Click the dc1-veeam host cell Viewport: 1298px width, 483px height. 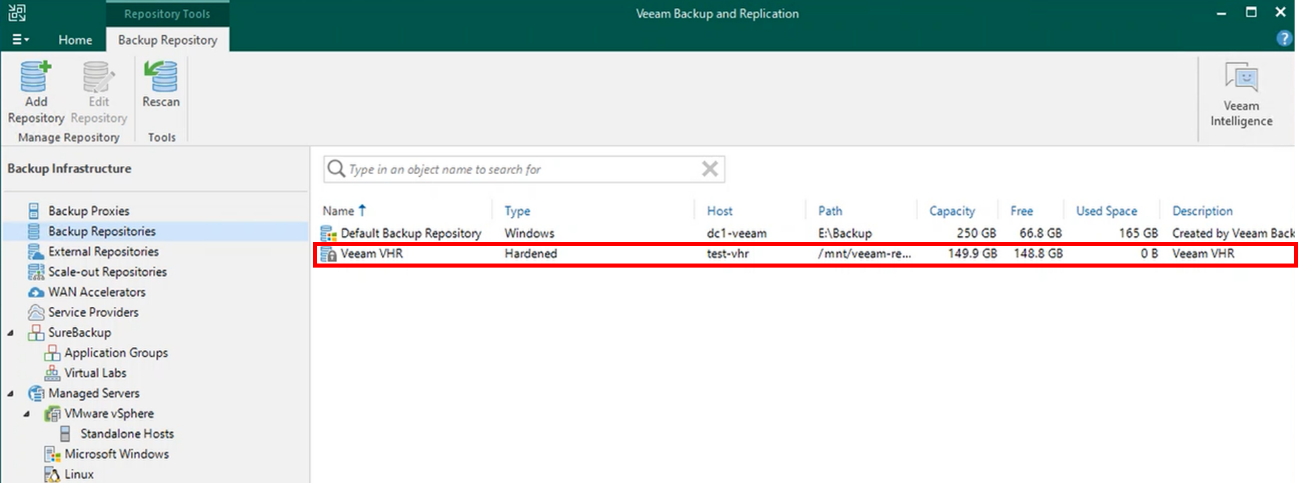click(736, 233)
